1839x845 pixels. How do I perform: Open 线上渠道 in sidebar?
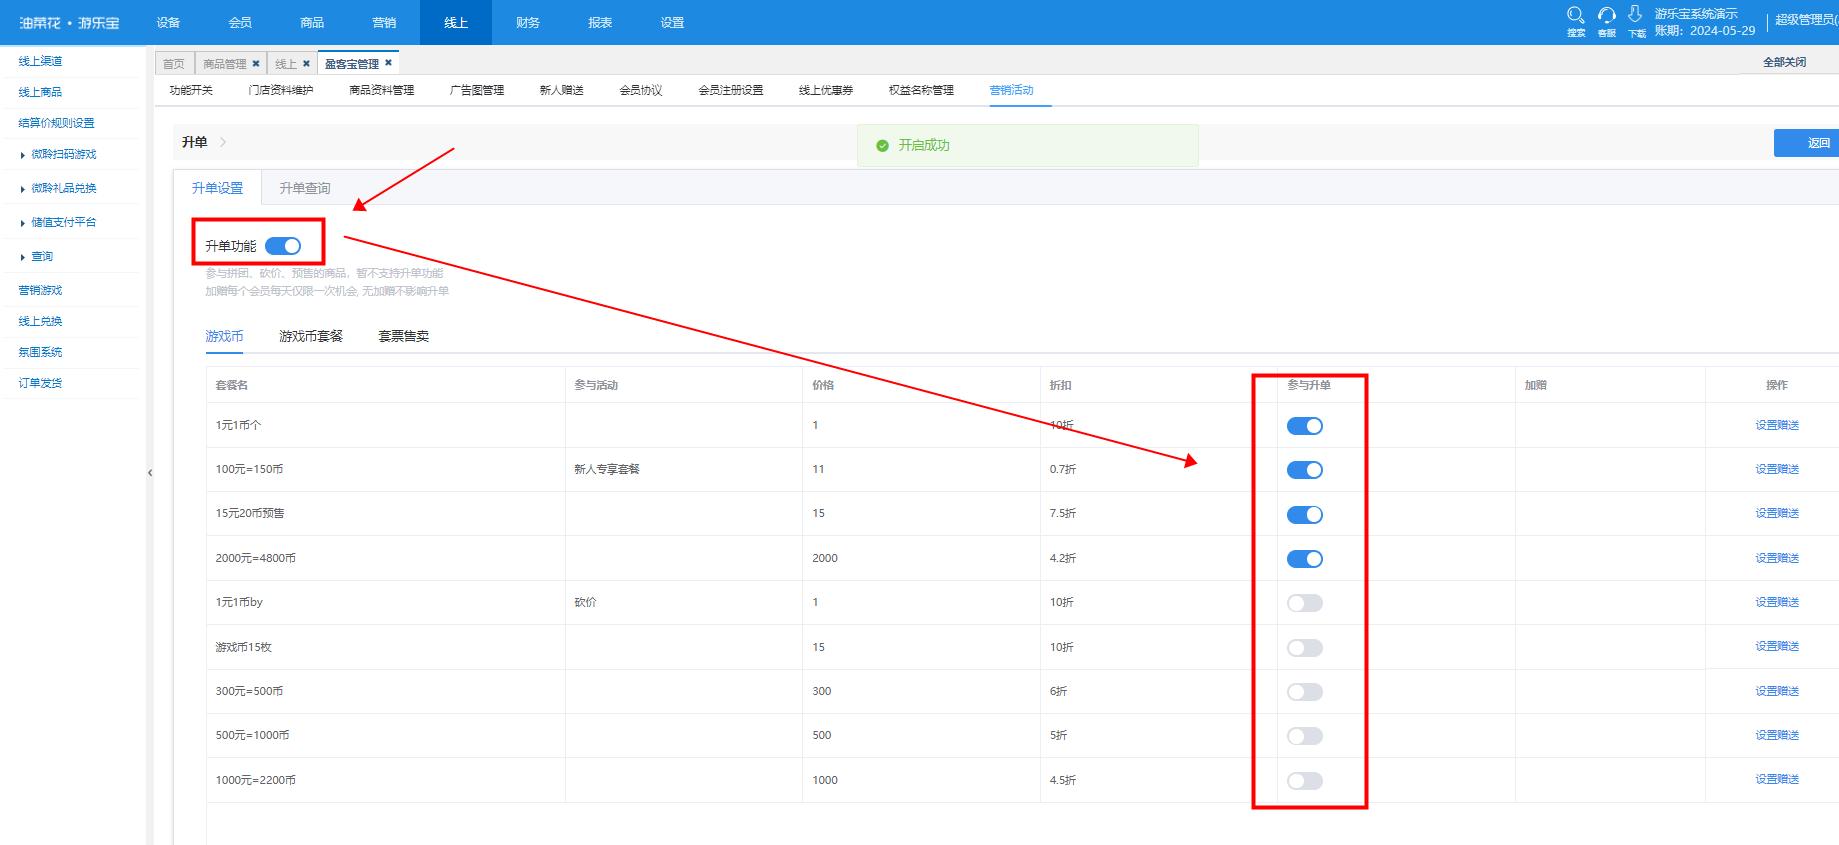[x=40, y=61]
